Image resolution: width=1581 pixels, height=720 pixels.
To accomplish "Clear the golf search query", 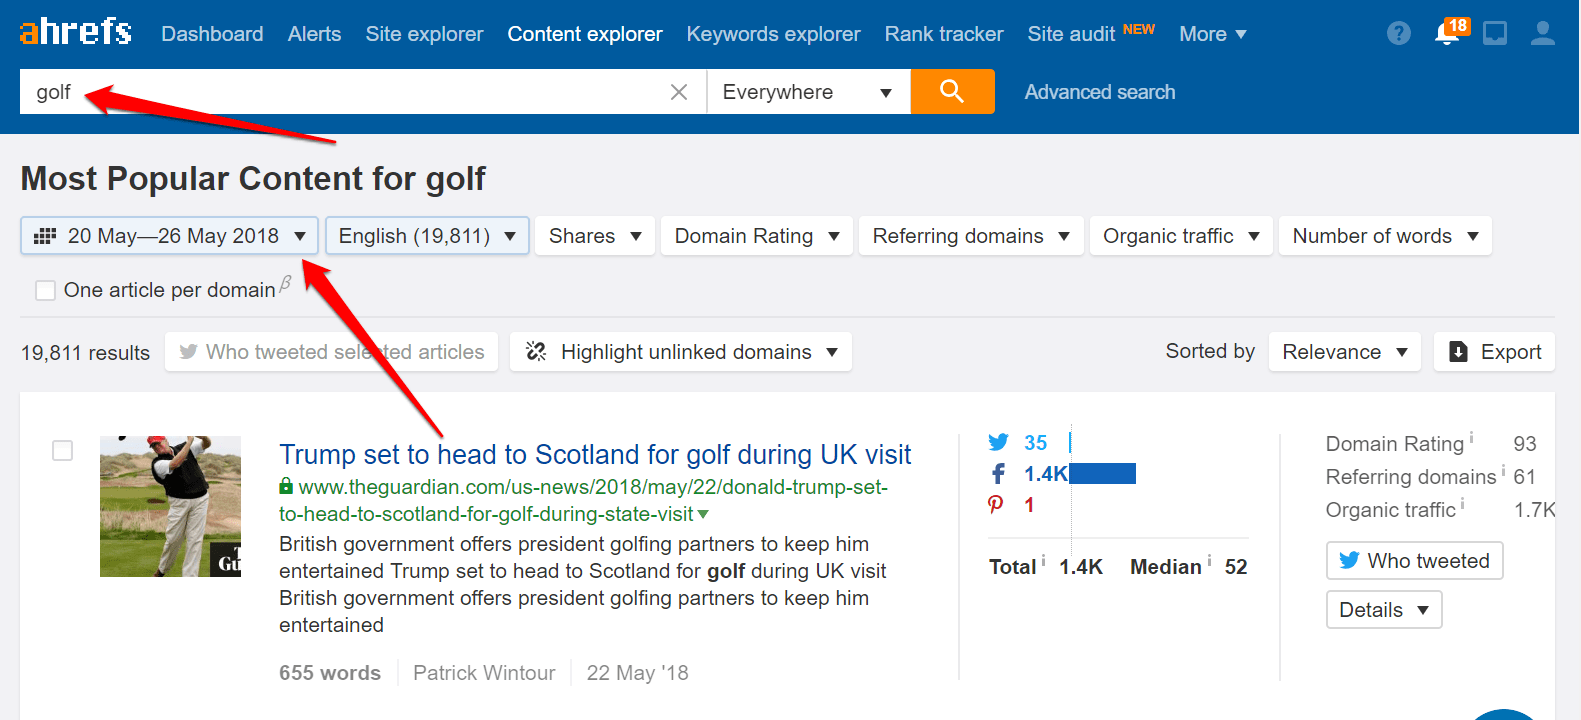I will (678, 92).
